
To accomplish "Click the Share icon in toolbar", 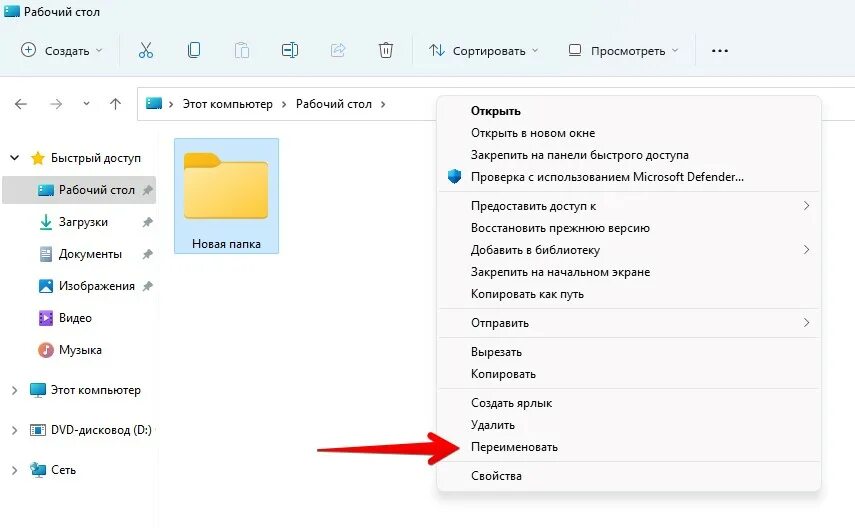I will [338, 50].
